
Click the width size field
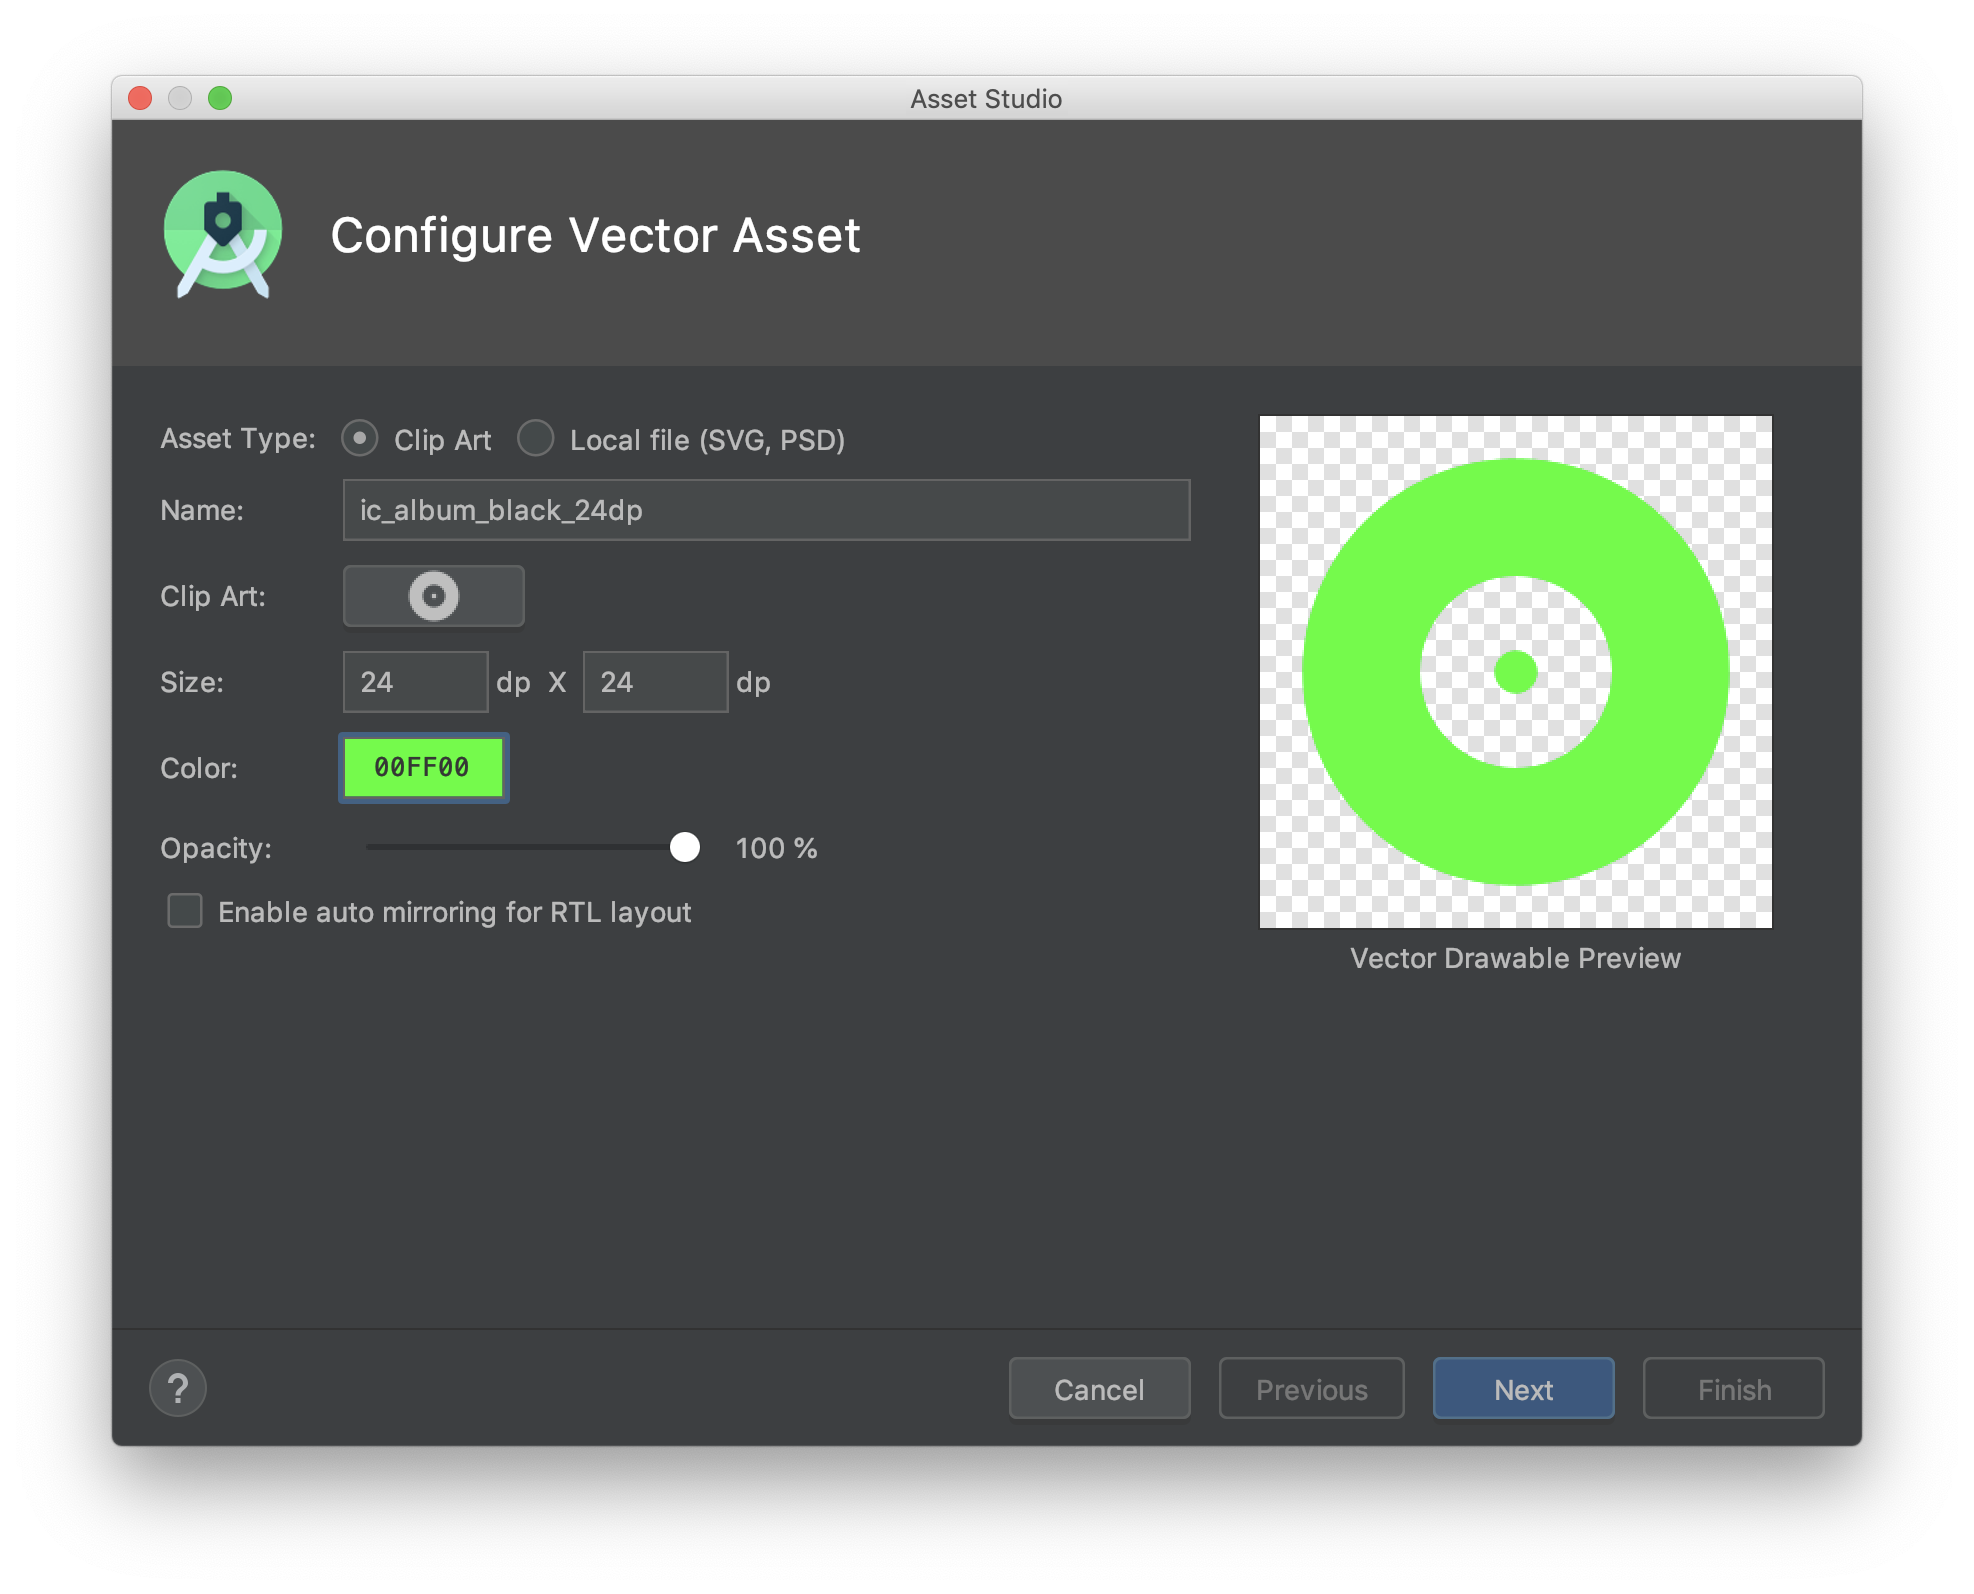pos(415,682)
